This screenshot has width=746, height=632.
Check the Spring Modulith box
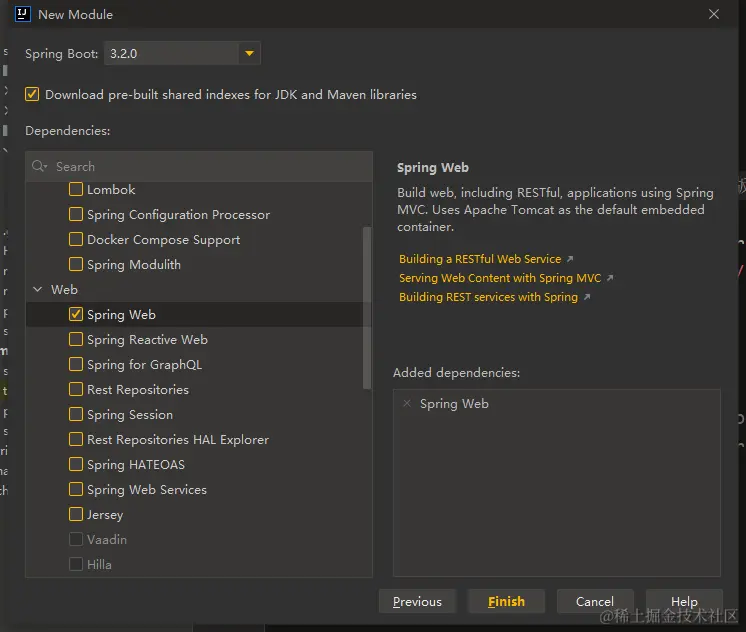tap(76, 264)
